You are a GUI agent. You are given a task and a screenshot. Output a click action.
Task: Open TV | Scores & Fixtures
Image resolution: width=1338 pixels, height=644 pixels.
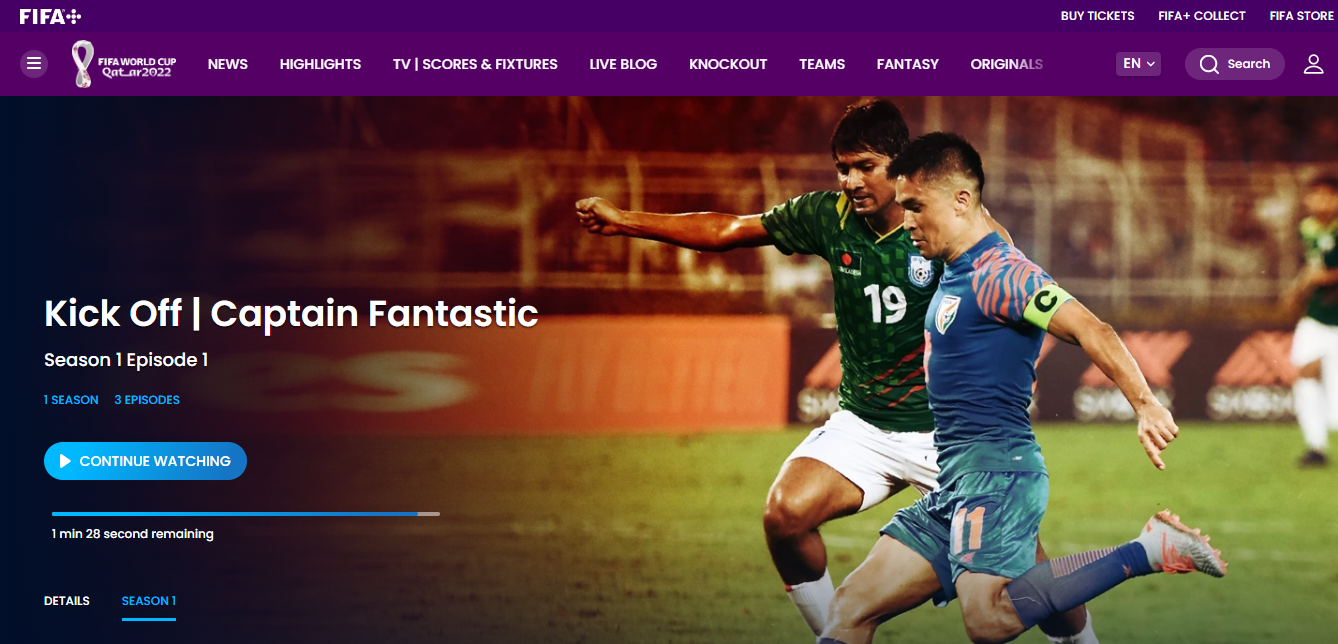[x=475, y=64]
